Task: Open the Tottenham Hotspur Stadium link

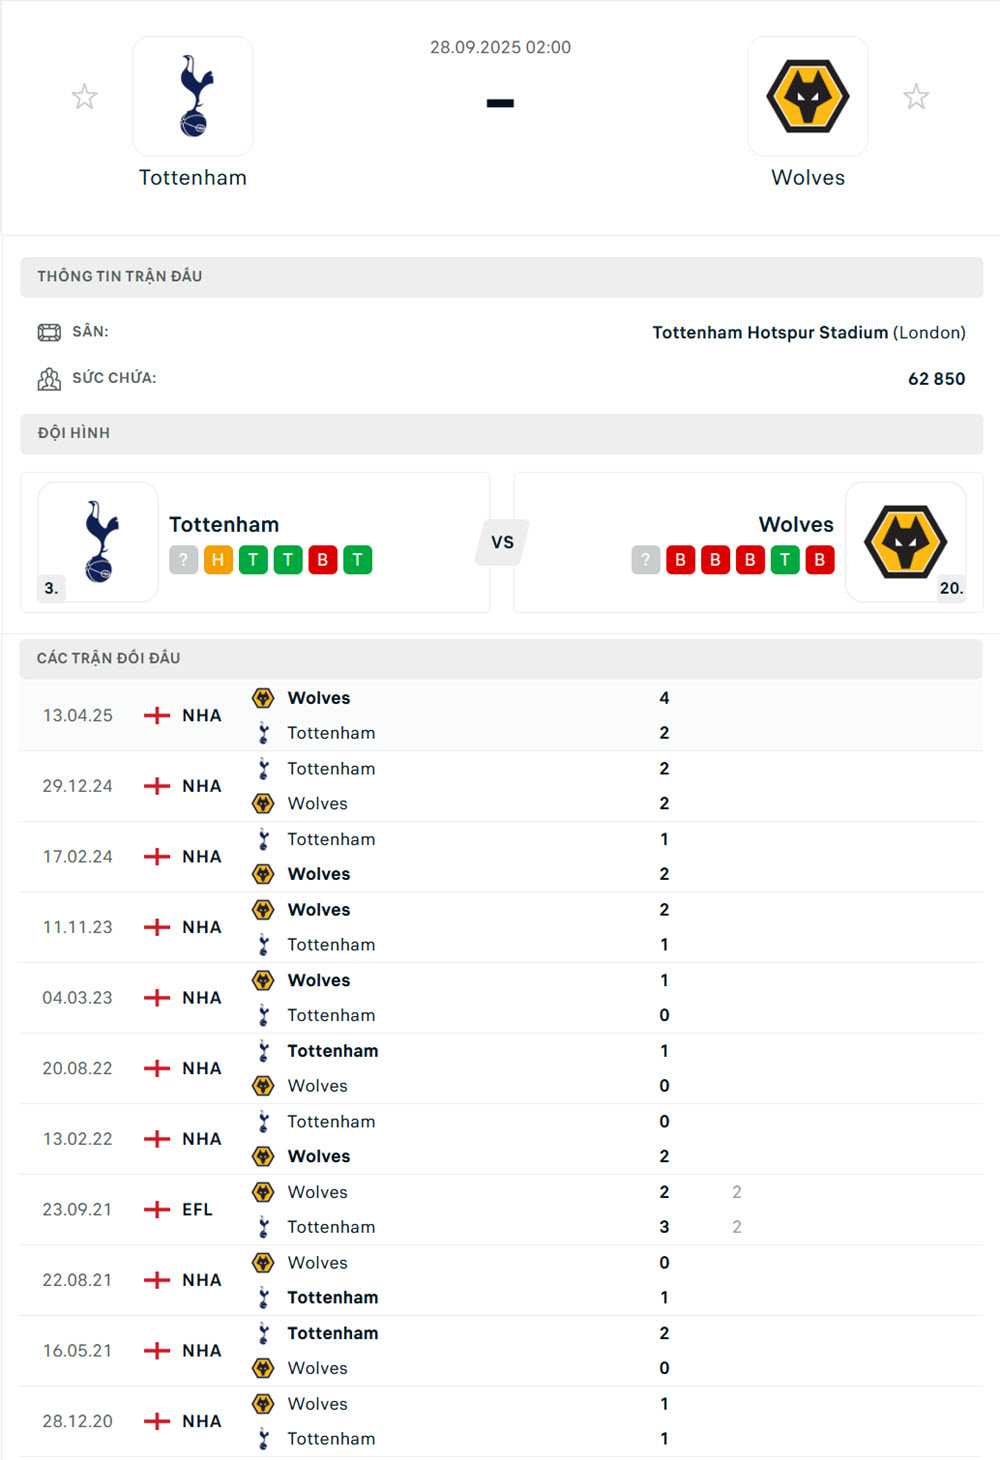Action: [768, 332]
